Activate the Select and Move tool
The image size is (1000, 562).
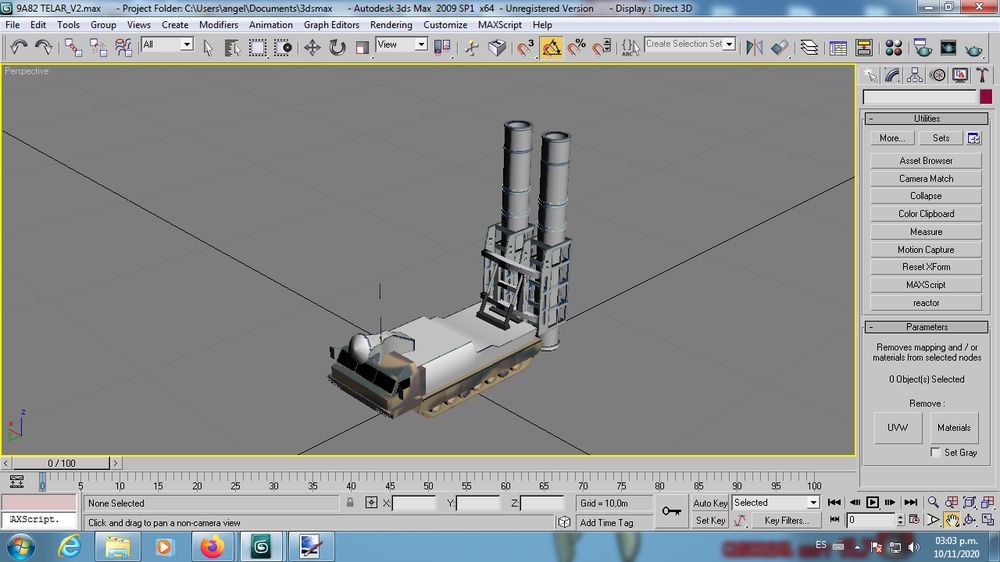coord(312,47)
